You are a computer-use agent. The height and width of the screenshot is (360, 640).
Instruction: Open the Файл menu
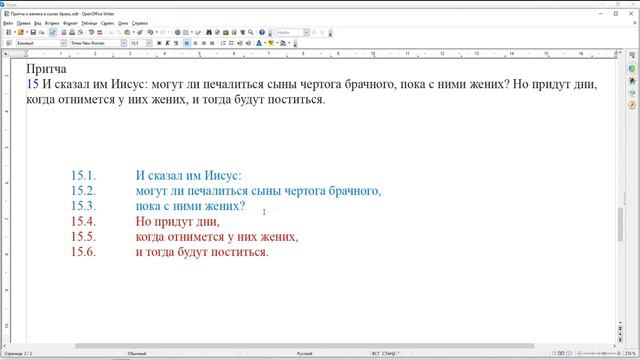(8, 23)
